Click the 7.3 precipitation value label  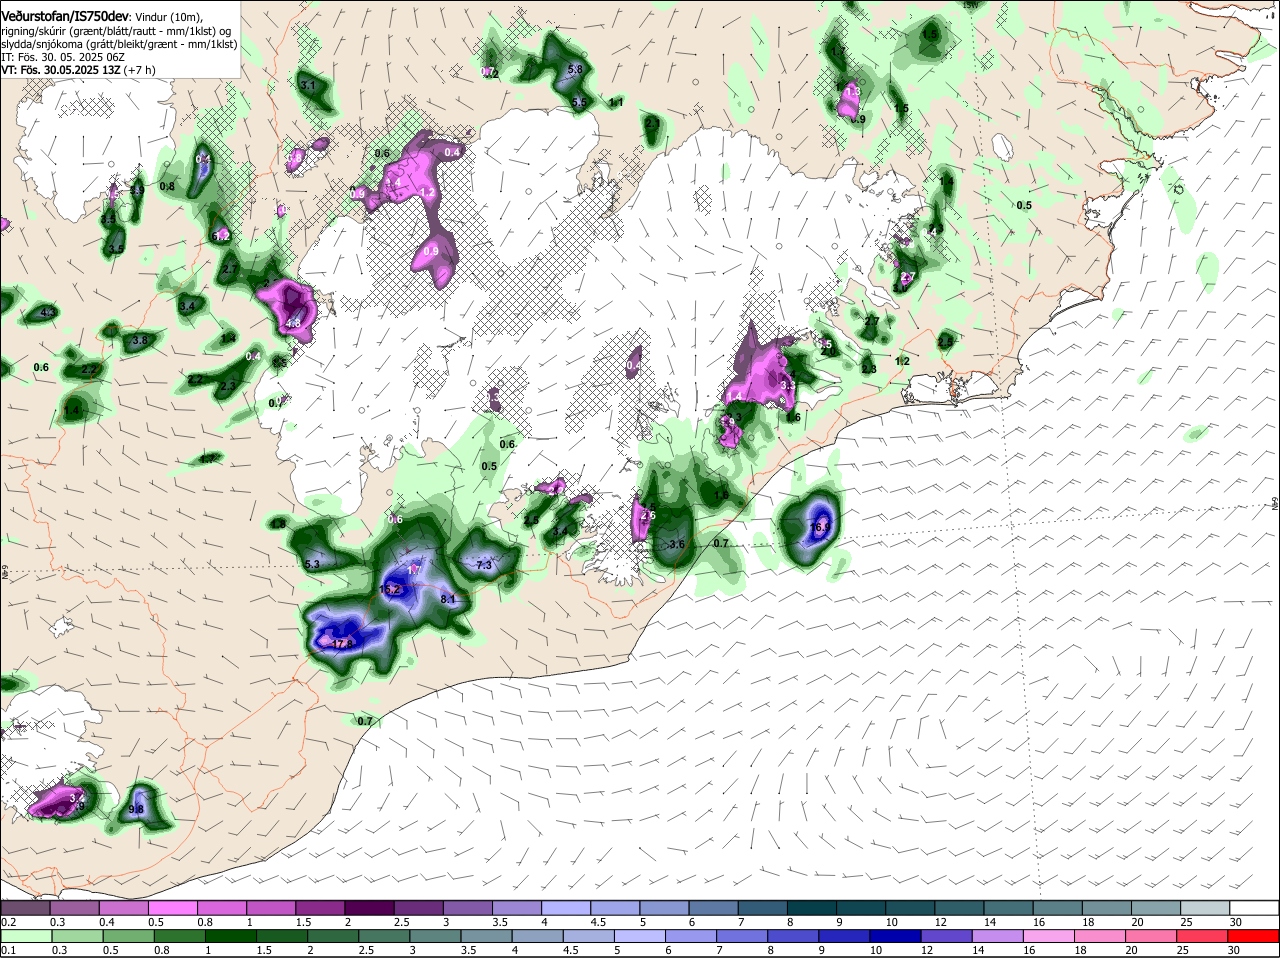(484, 565)
